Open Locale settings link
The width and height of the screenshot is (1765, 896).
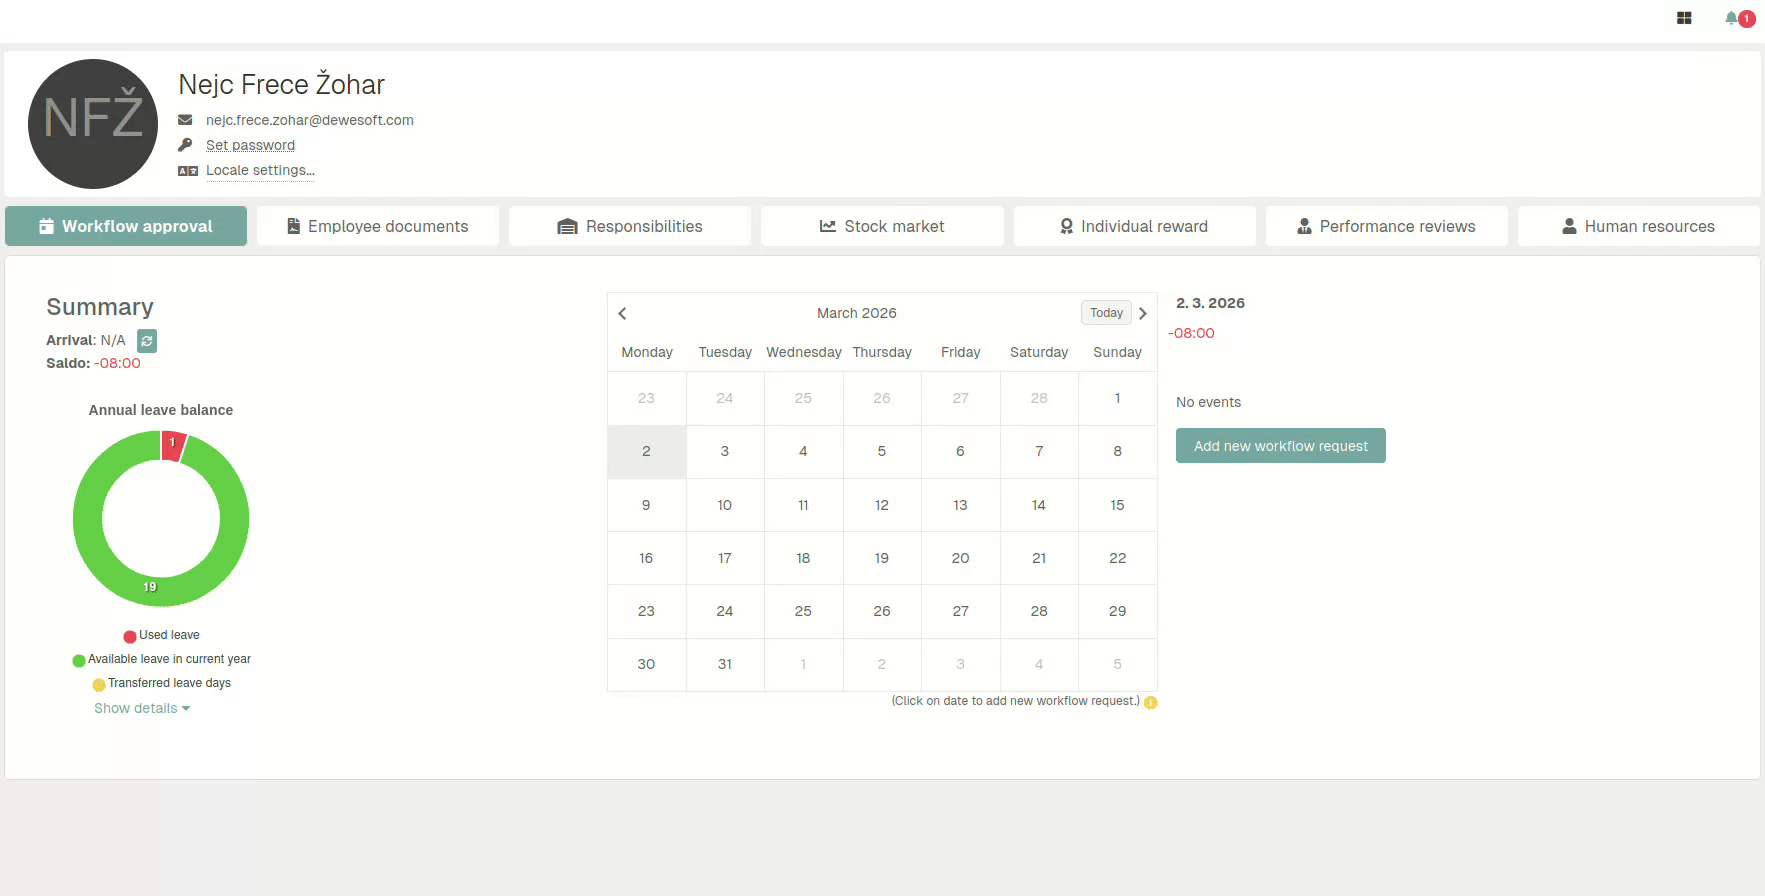pyautogui.click(x=260, y=170)
